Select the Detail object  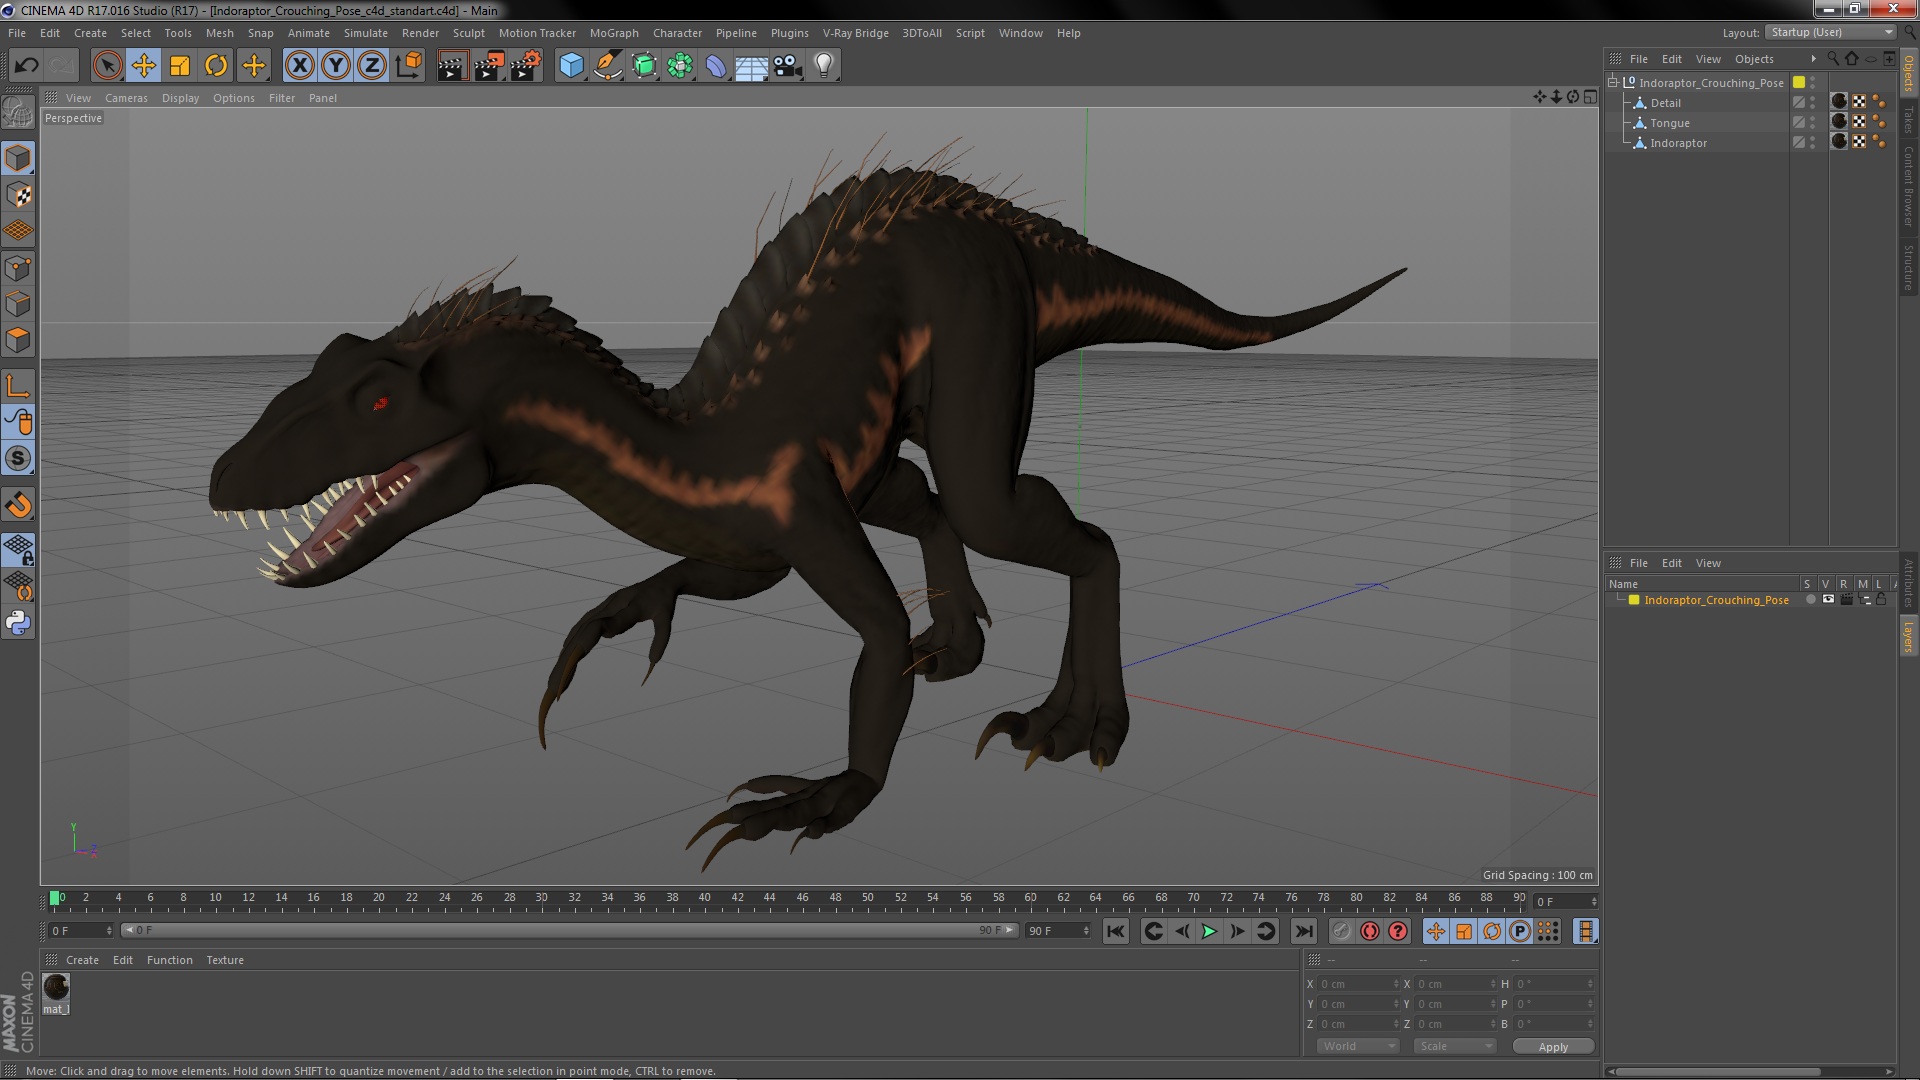click(x=1665, y=103)
